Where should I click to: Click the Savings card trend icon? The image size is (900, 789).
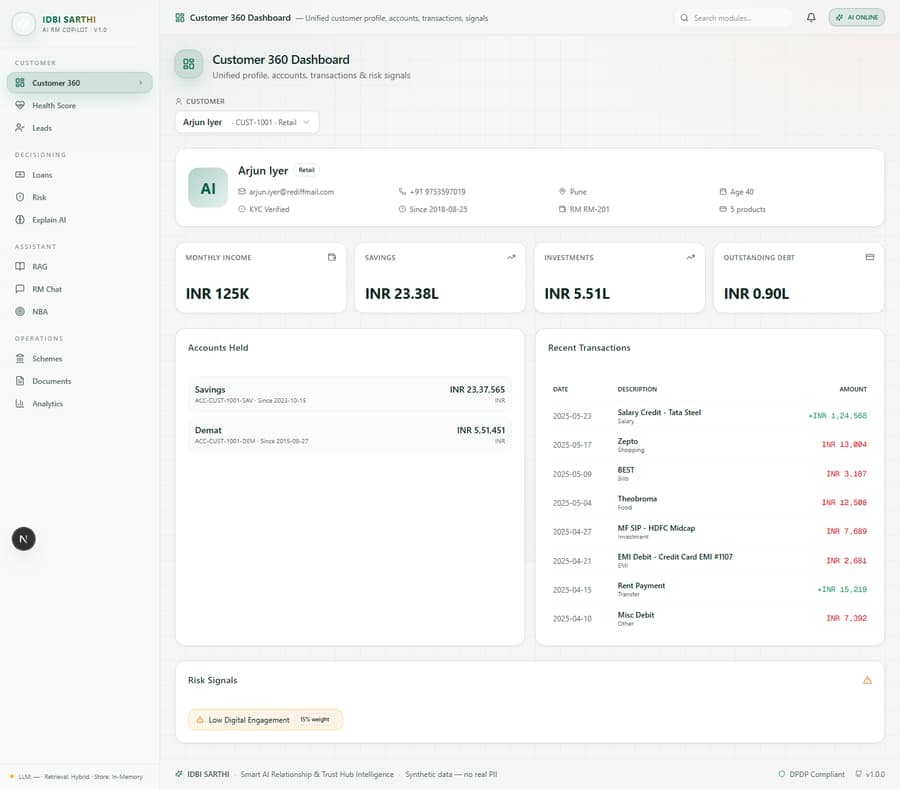511,257
